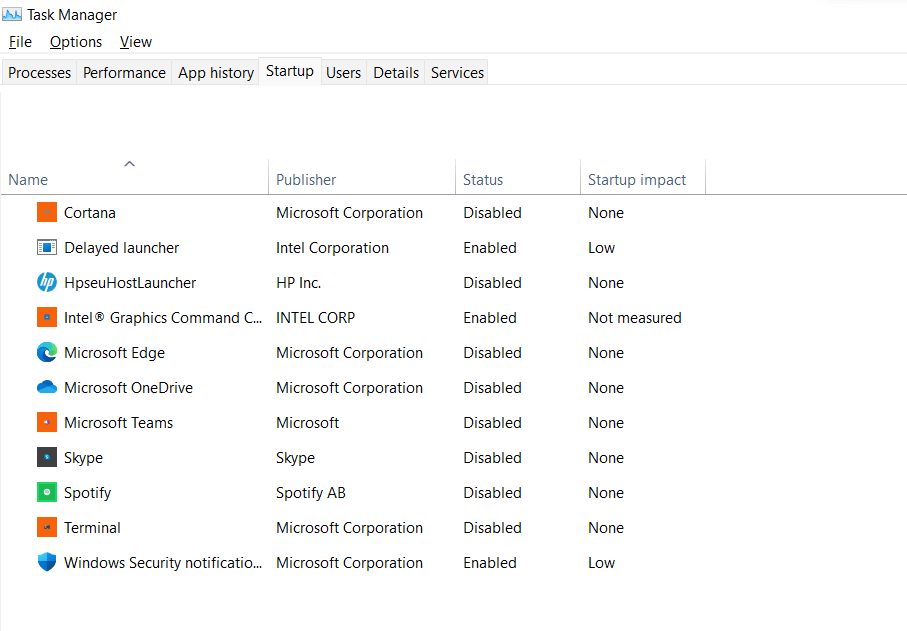Click Enabled status of Windows Security notification
This screenshot has height=631, width=907.
tap(490, 563)
